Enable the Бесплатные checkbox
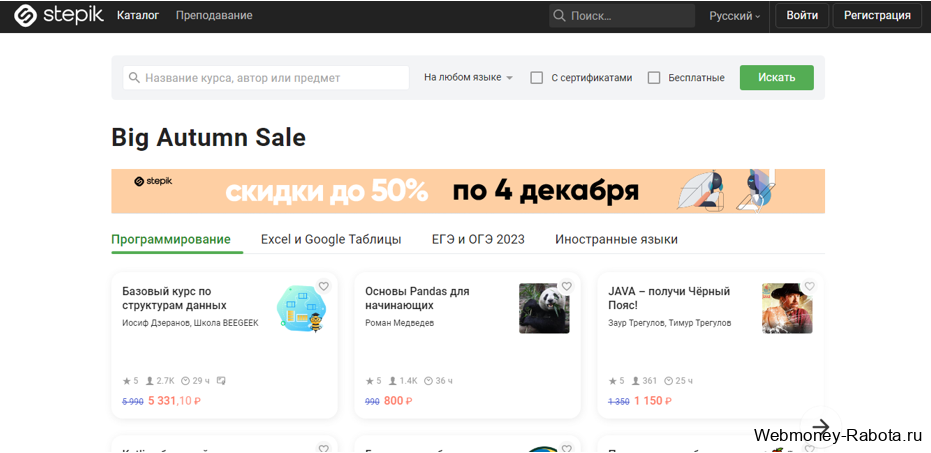 pyautogui.click(x=654, y=78)
